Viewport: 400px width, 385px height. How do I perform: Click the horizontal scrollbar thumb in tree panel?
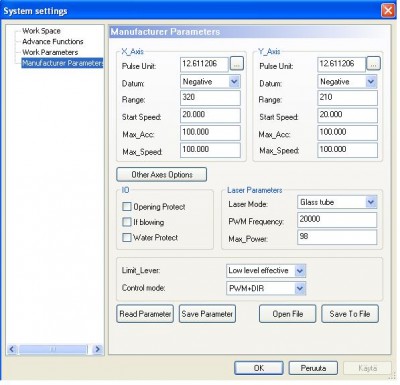[x=53, y=349]
